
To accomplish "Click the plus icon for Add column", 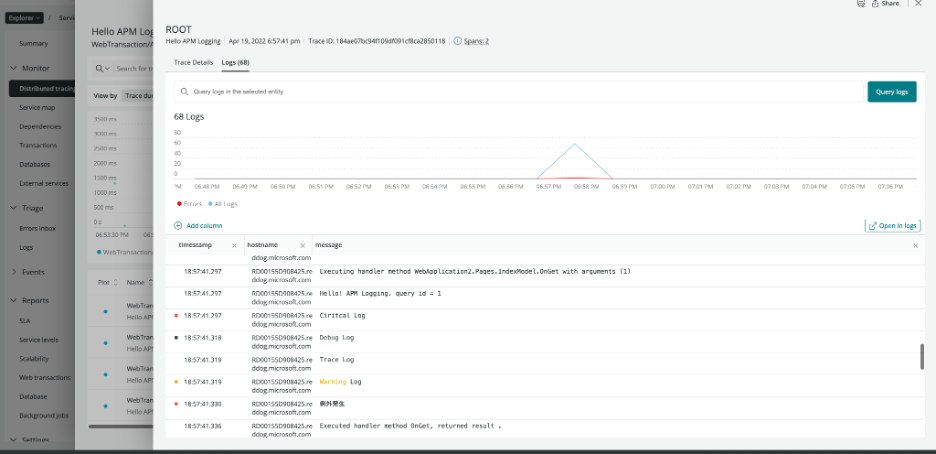I will coord(178,226).
